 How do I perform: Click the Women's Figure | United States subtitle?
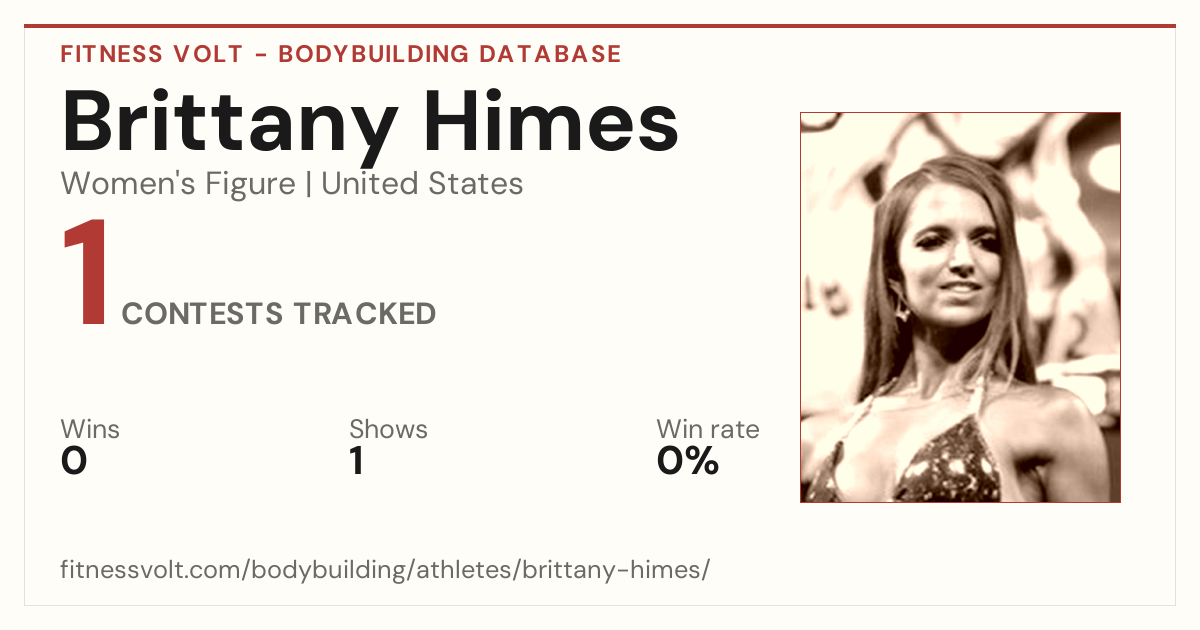click(292, 184)
